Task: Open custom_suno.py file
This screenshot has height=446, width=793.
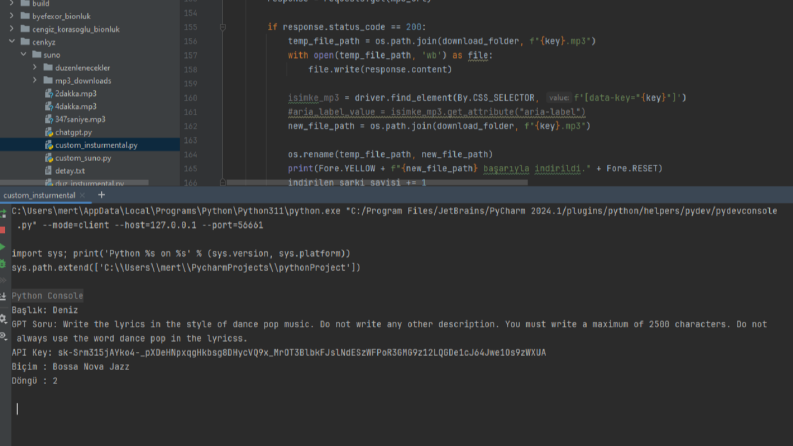Action: pos(83,158)
